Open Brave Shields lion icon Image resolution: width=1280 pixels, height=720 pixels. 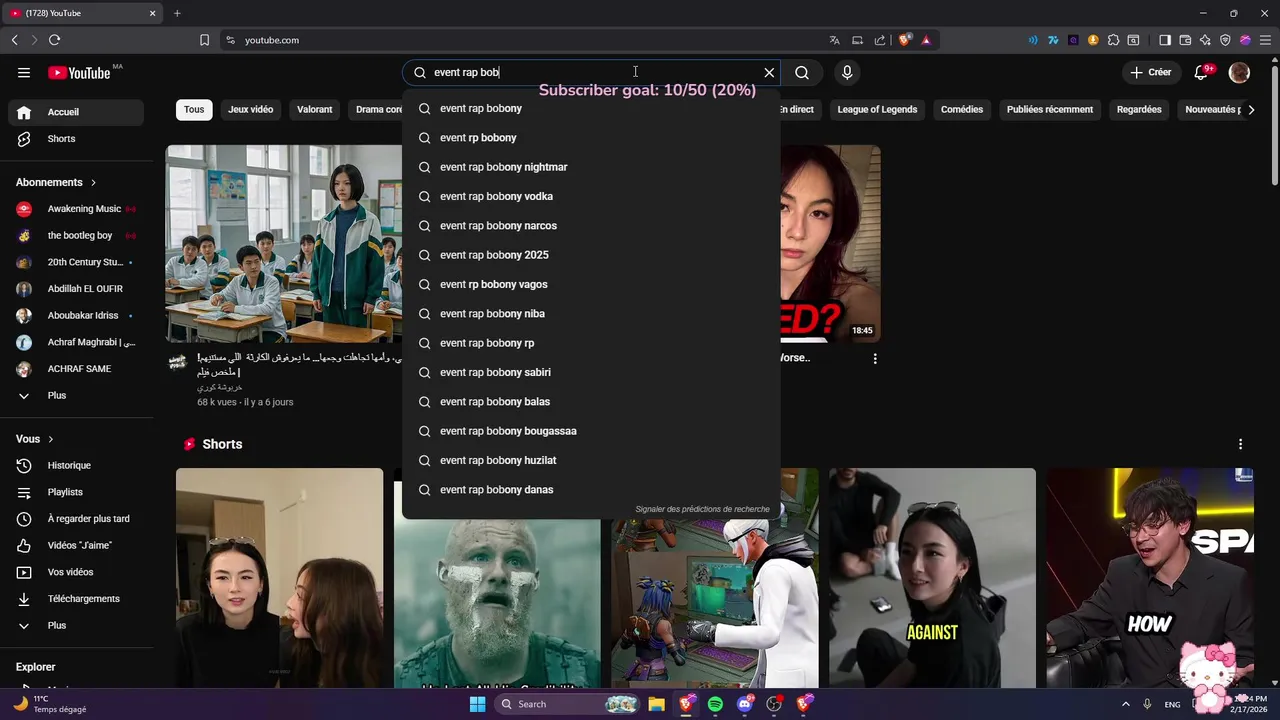904,40
